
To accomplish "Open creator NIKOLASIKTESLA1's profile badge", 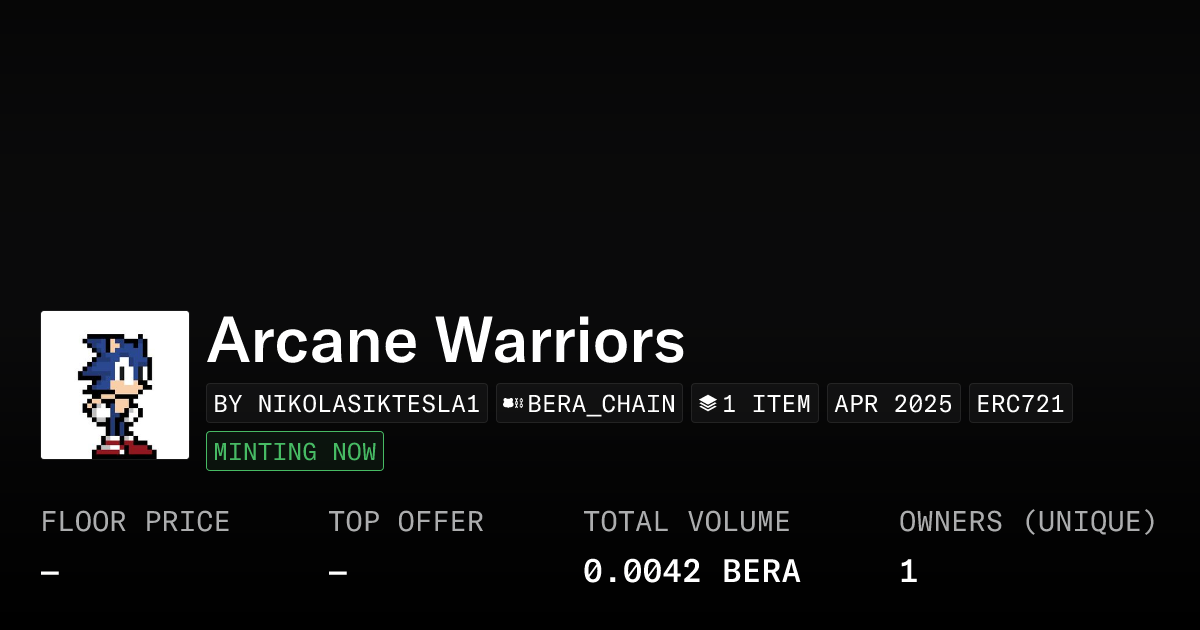I will [x=347, y=403].
